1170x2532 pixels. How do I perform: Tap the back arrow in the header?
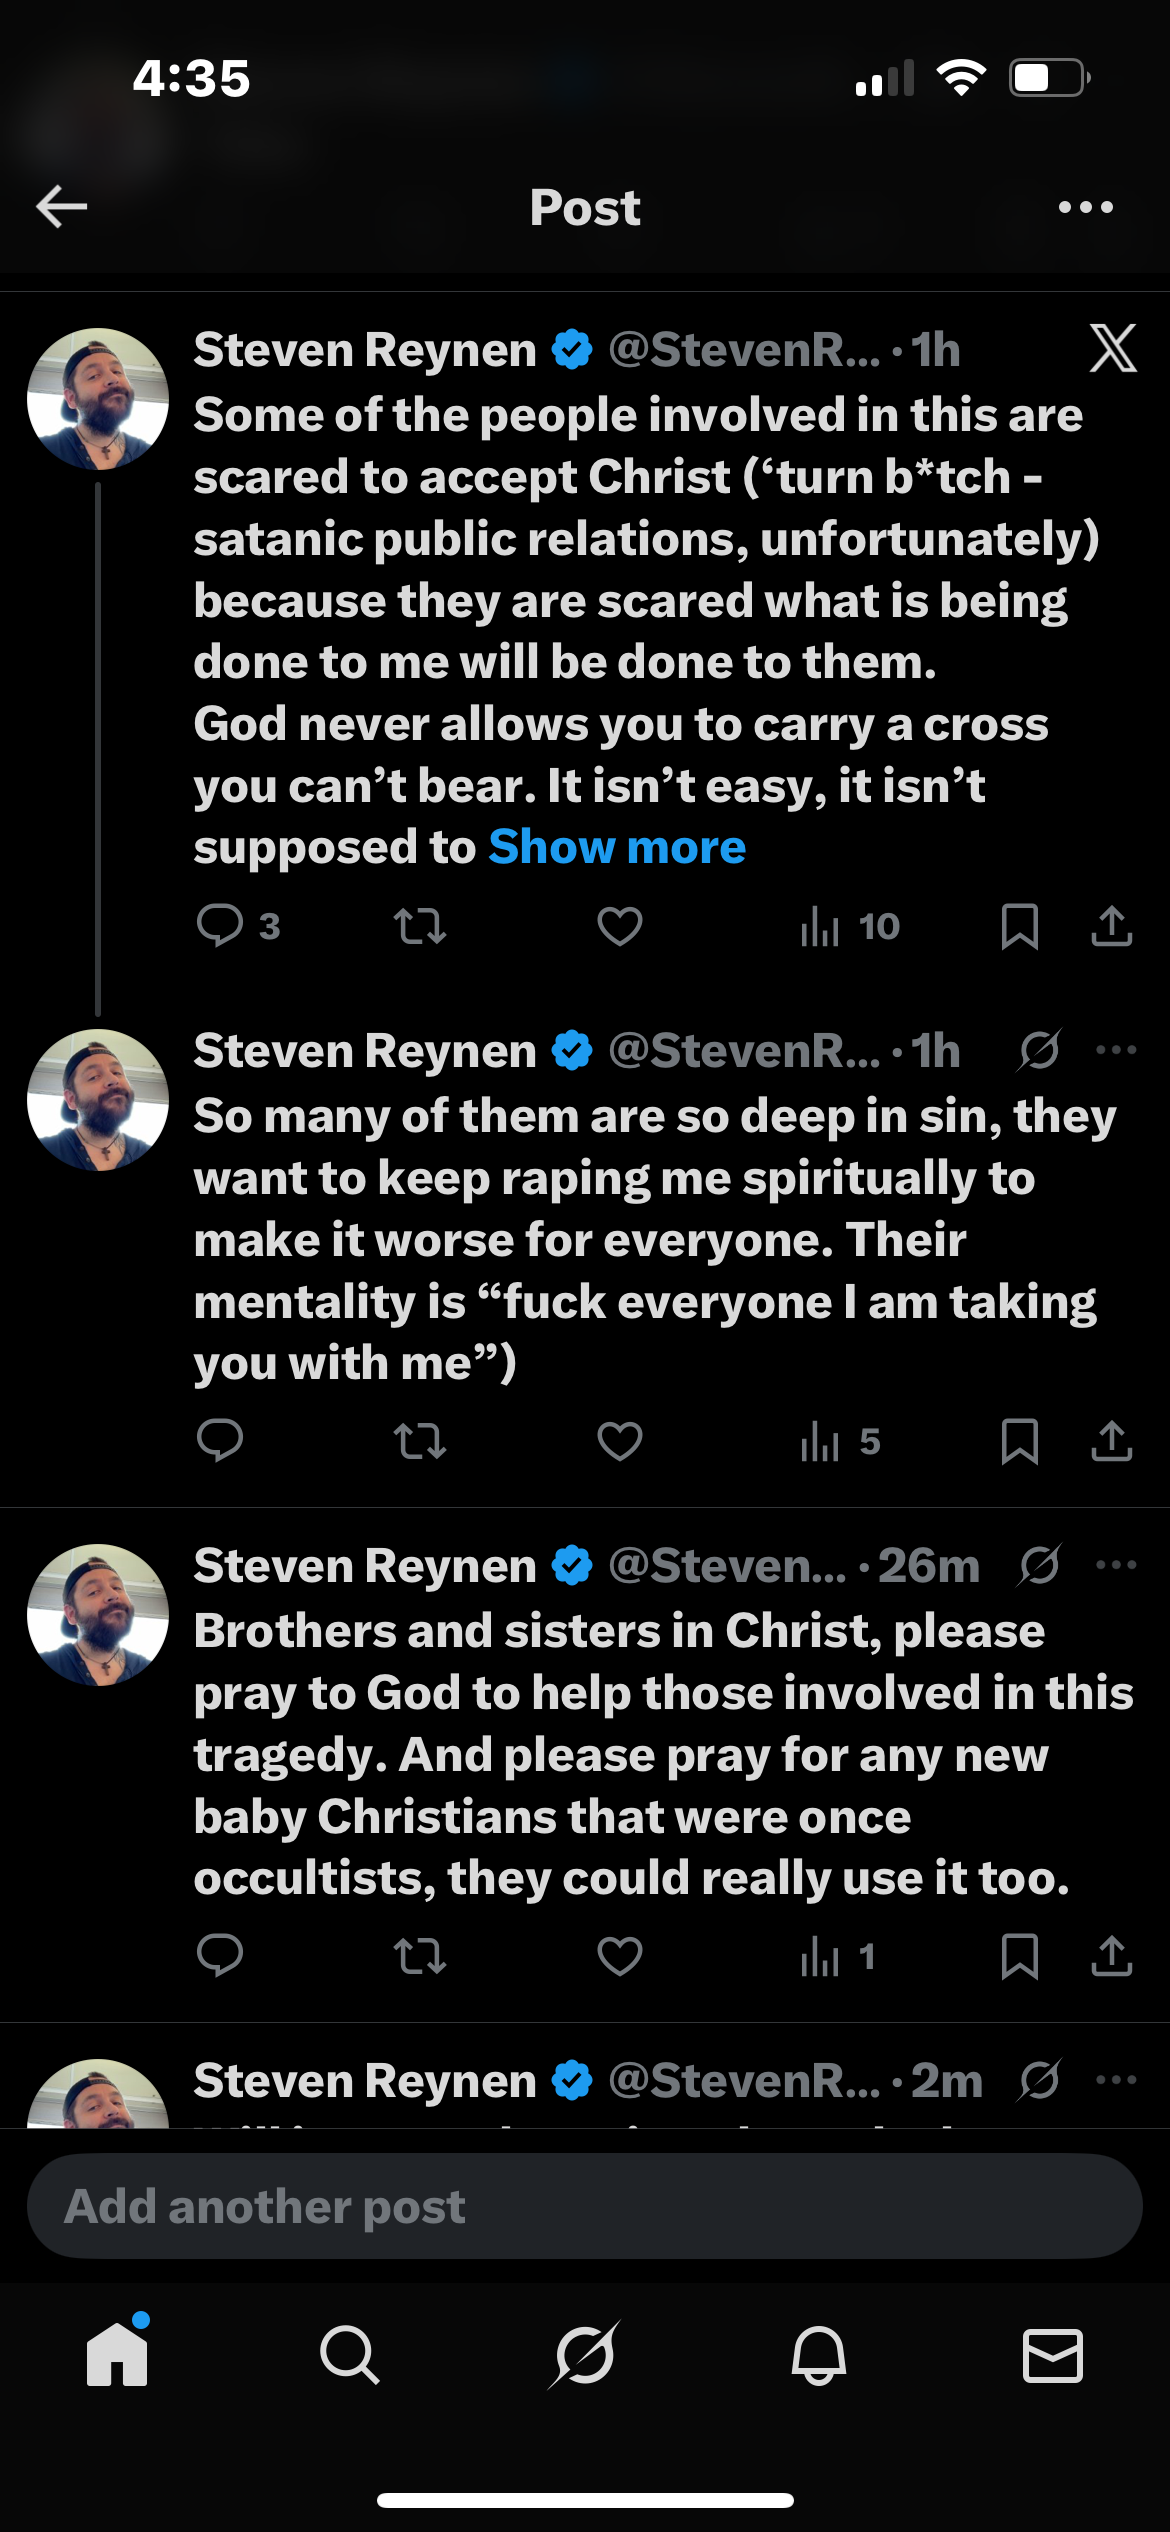point(62,207)
